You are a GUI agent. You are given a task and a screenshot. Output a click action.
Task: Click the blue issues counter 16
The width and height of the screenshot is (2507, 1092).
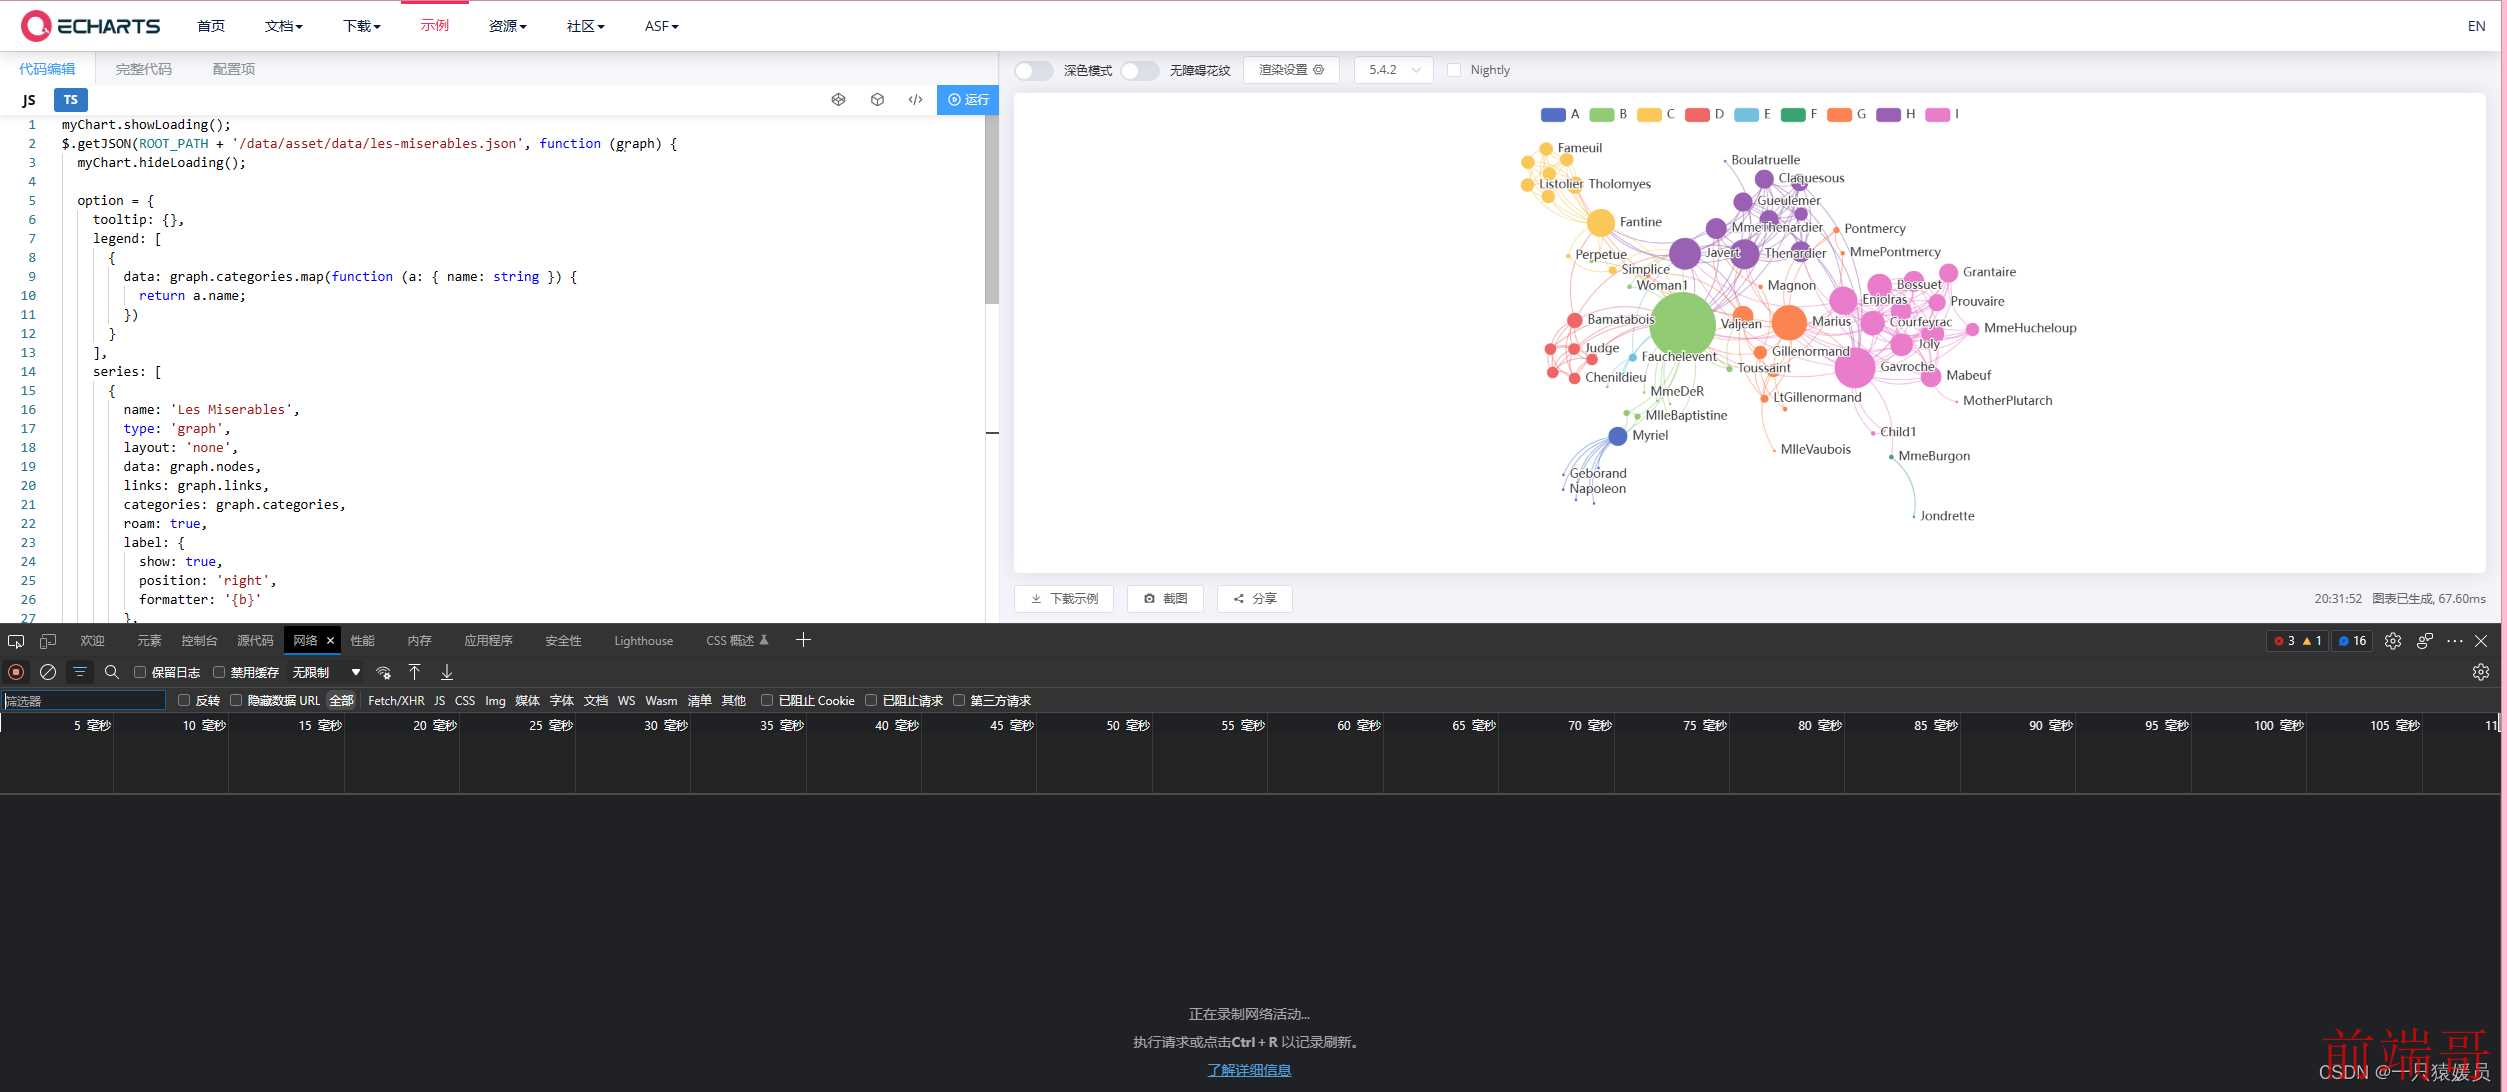(2352, 641)
